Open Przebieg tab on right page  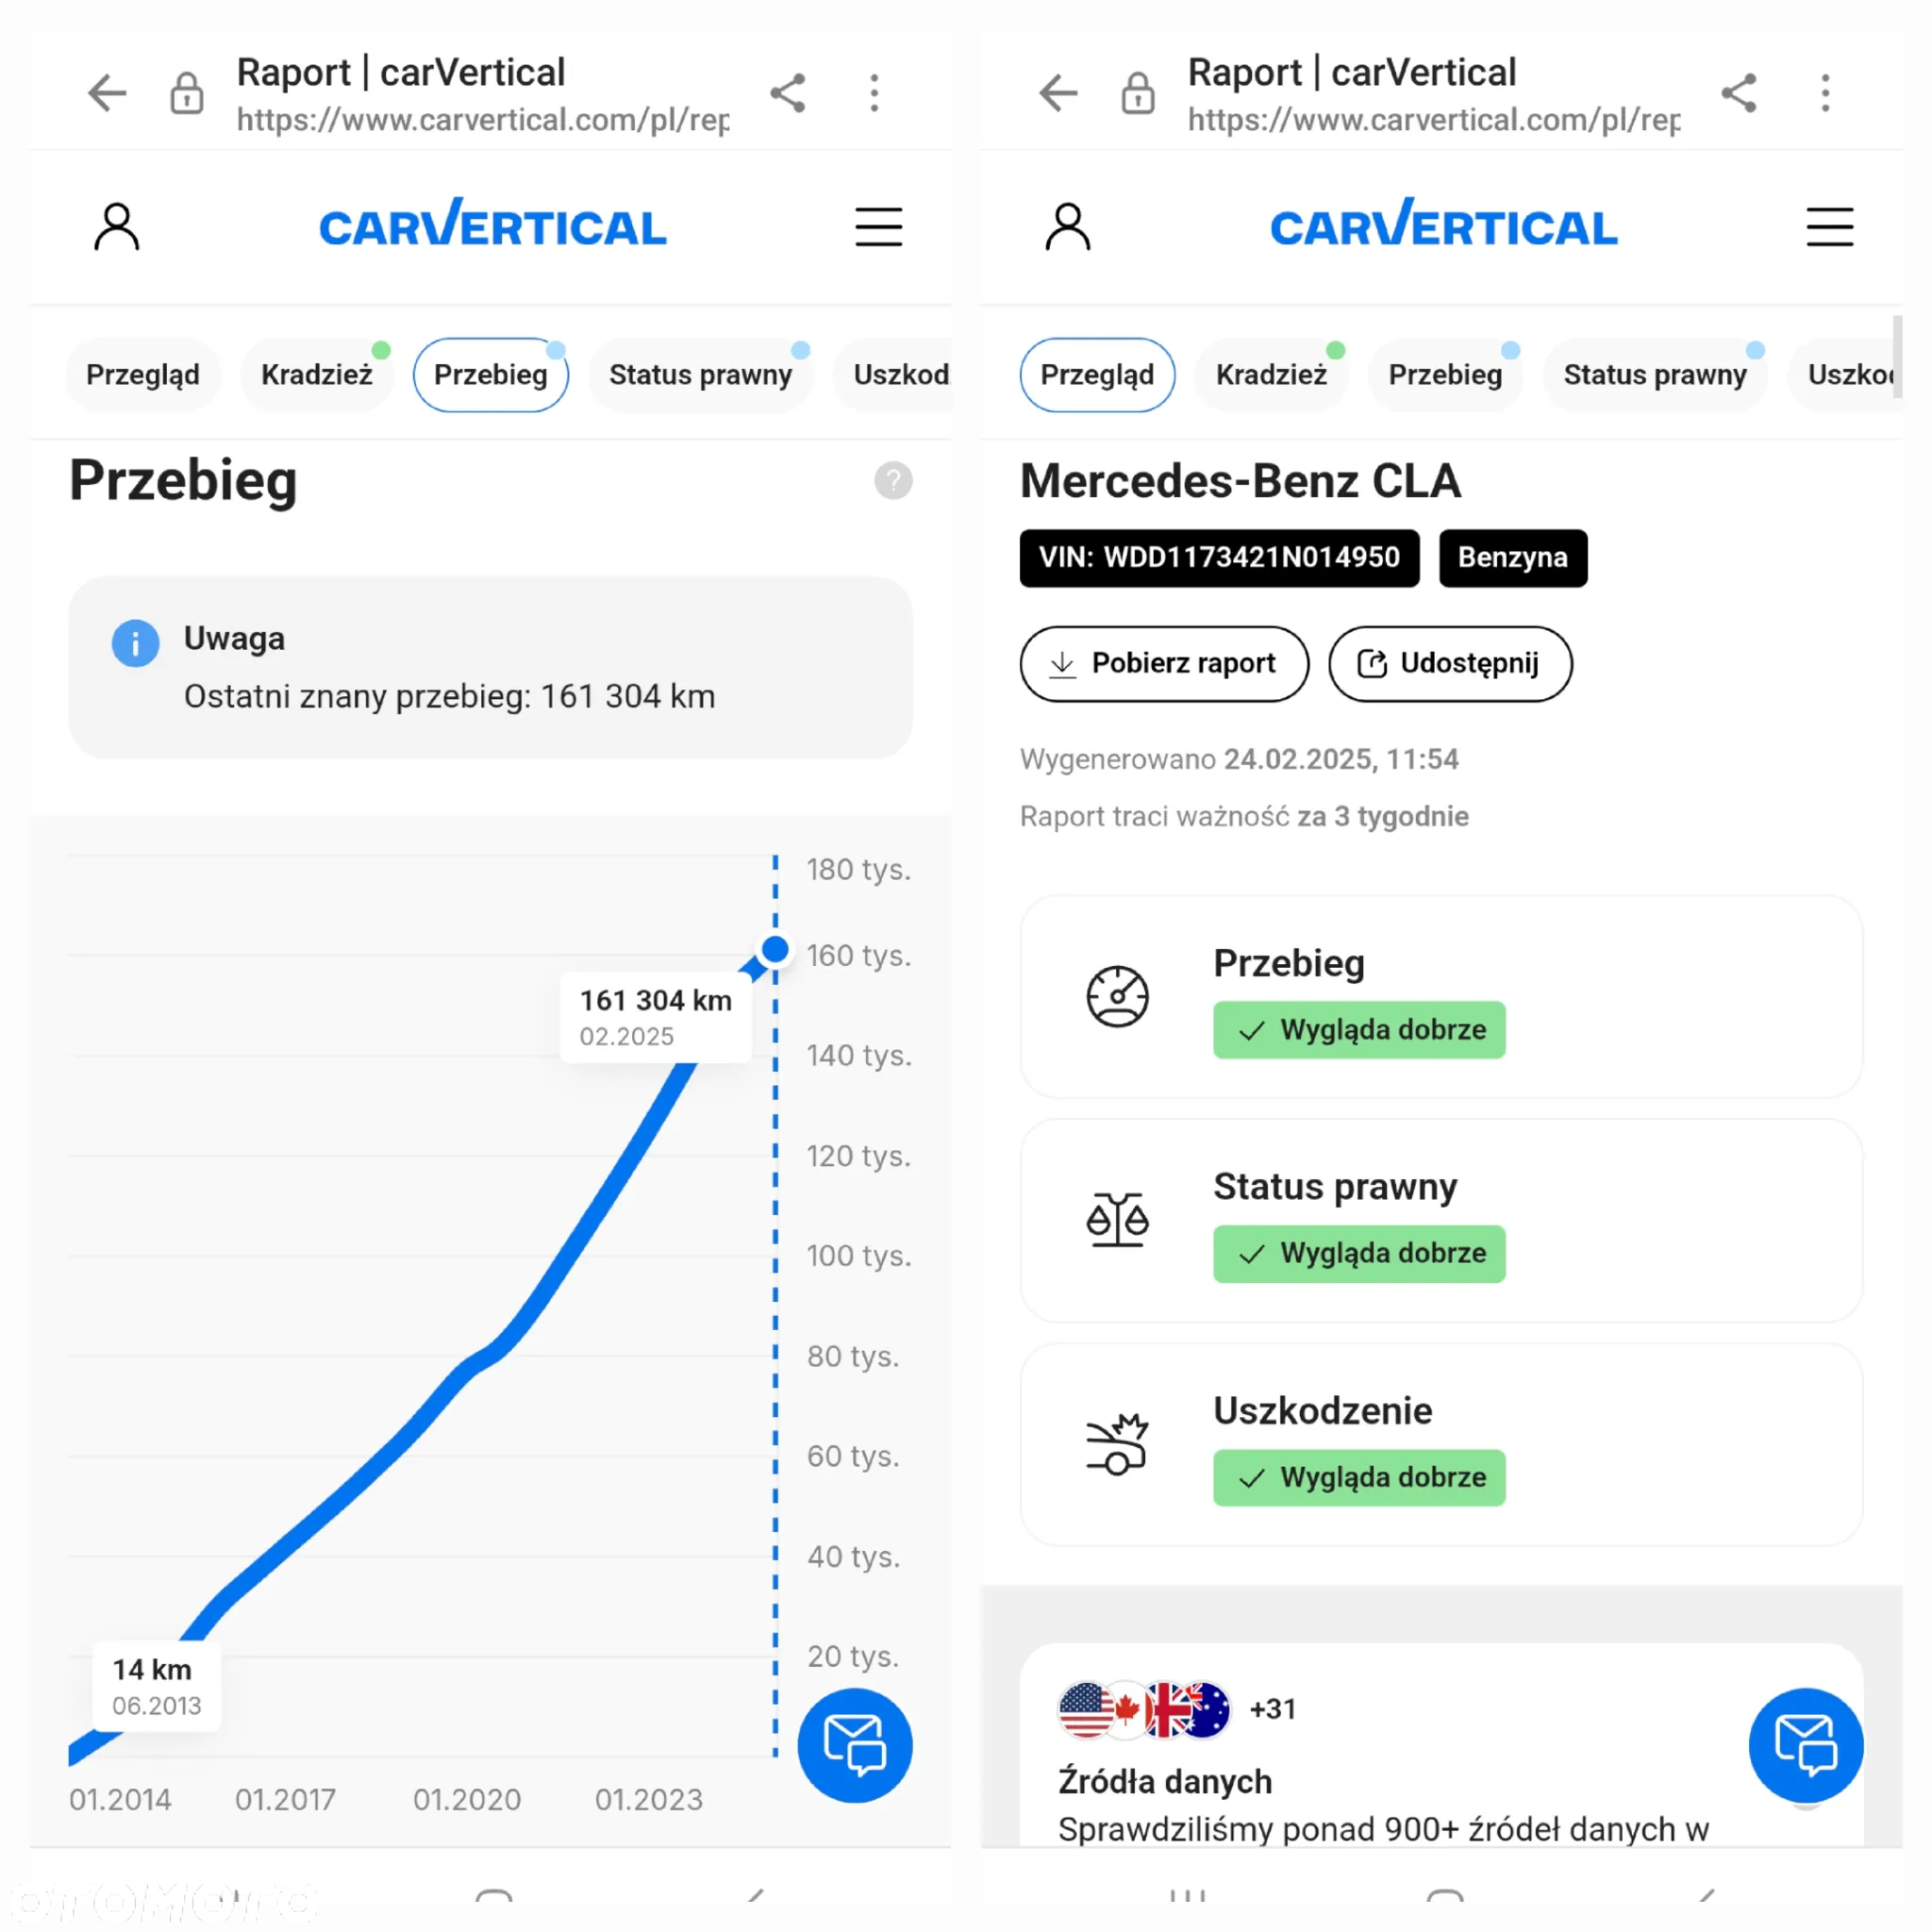[1445, 375]
